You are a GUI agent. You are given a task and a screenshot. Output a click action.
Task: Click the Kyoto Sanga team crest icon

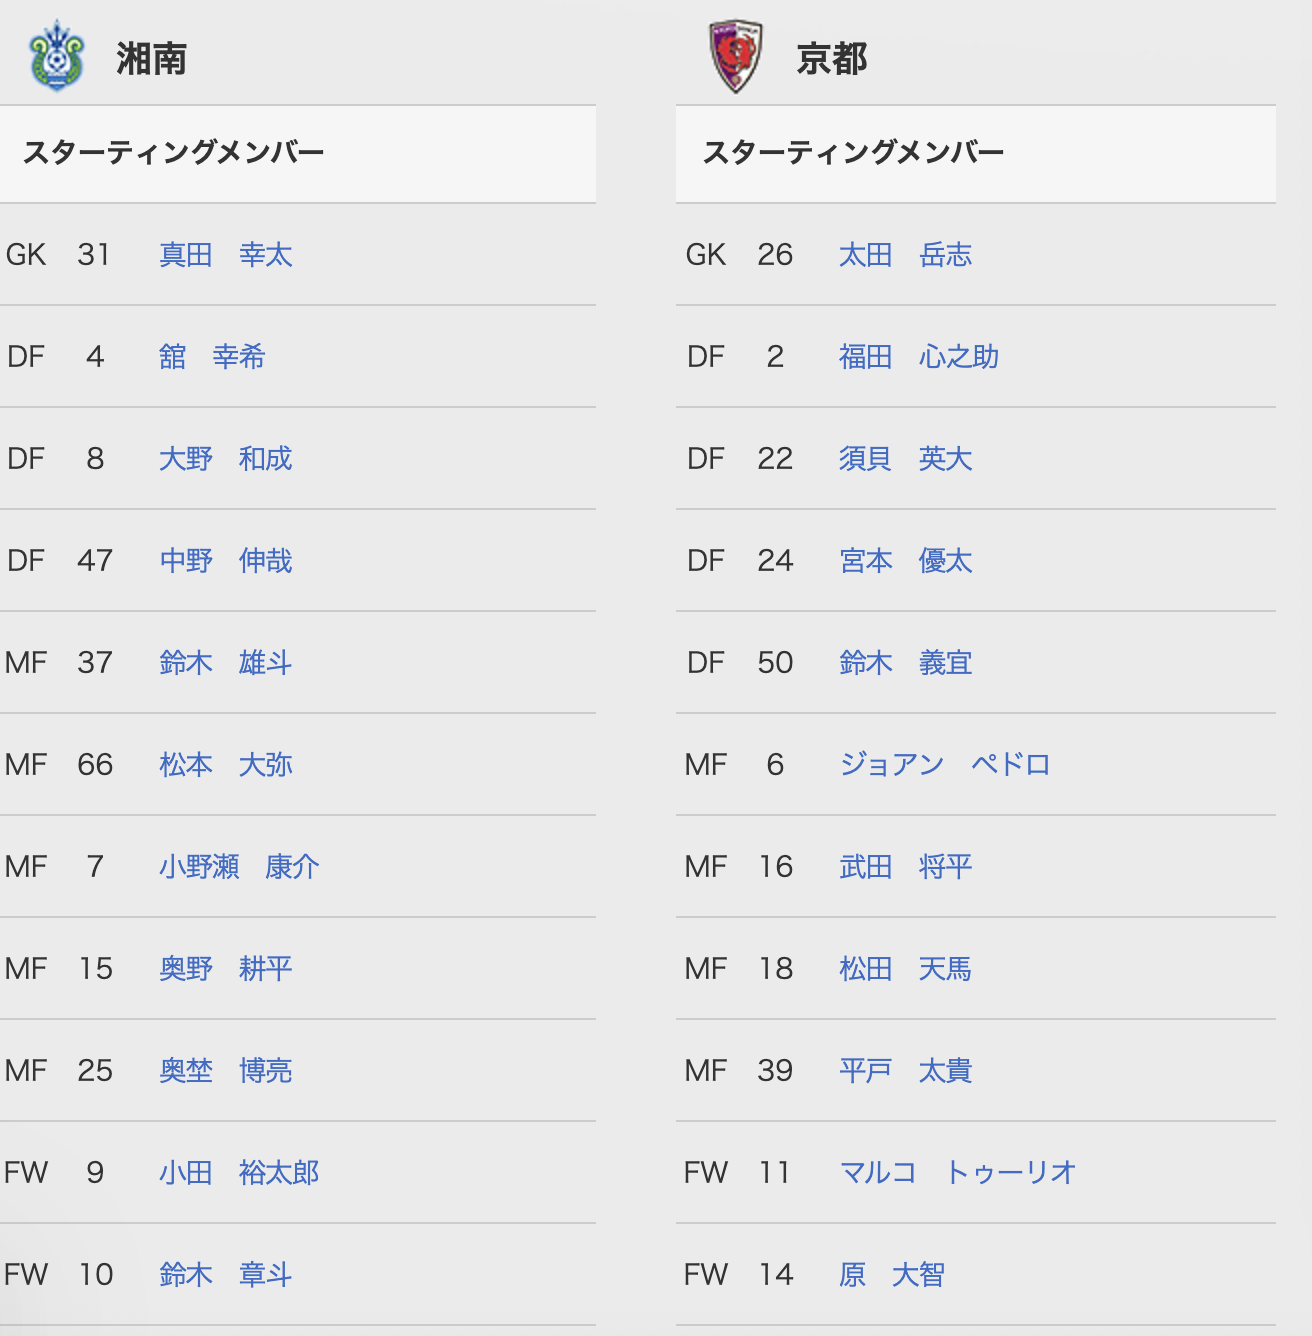pos(735,57)
